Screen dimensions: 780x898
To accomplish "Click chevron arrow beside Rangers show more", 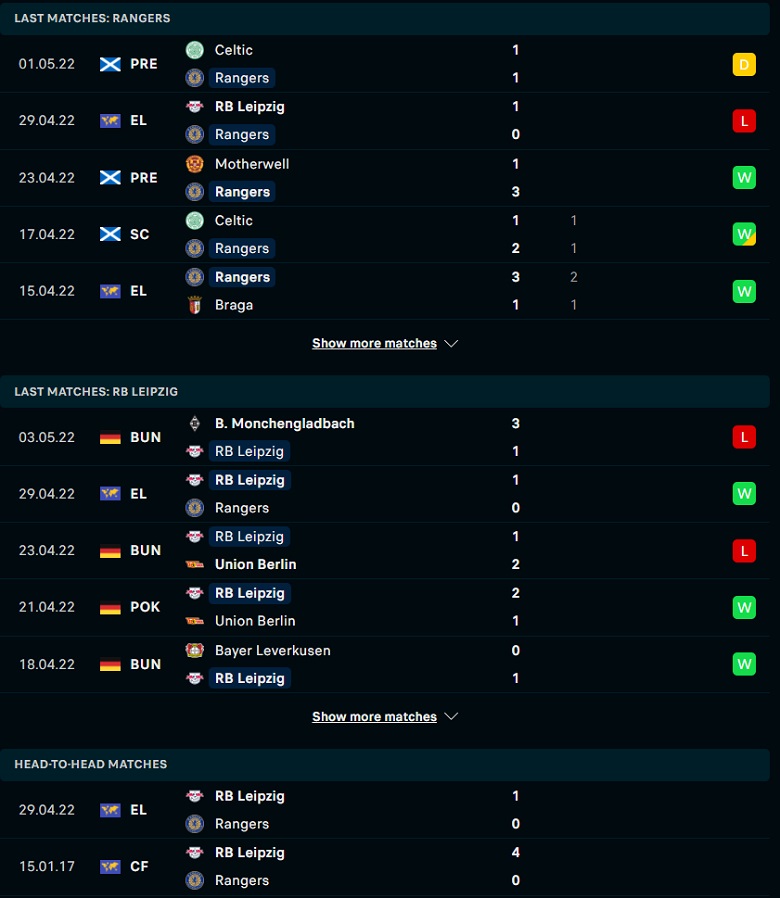I will point(451,344).
